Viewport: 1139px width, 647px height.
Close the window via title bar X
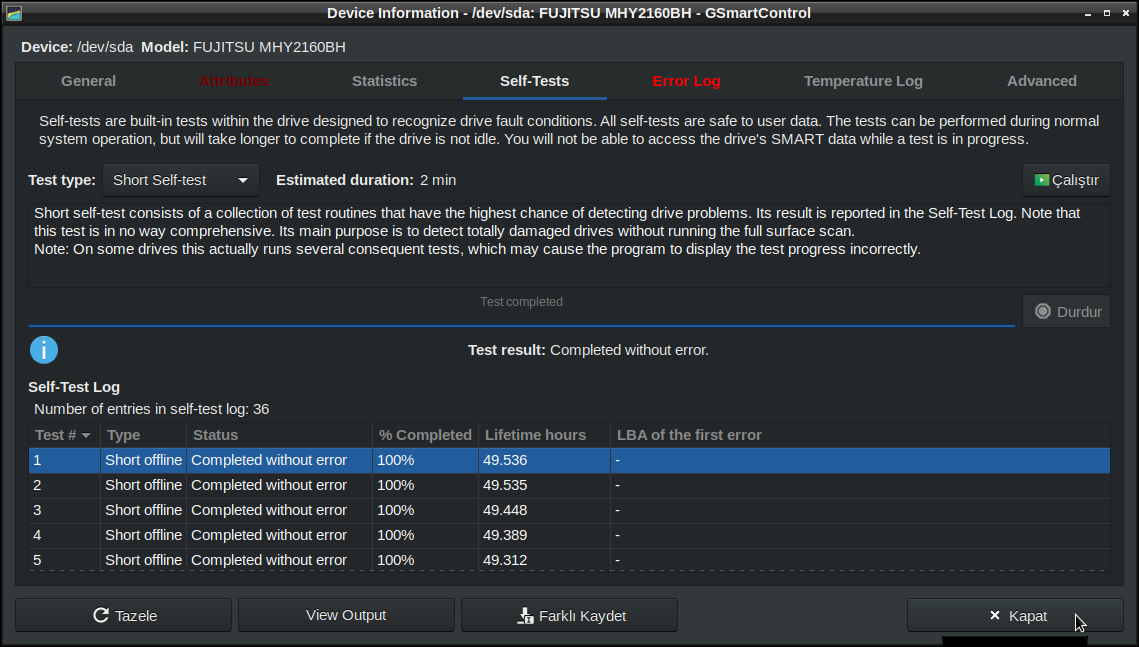tap(1126, 13)
